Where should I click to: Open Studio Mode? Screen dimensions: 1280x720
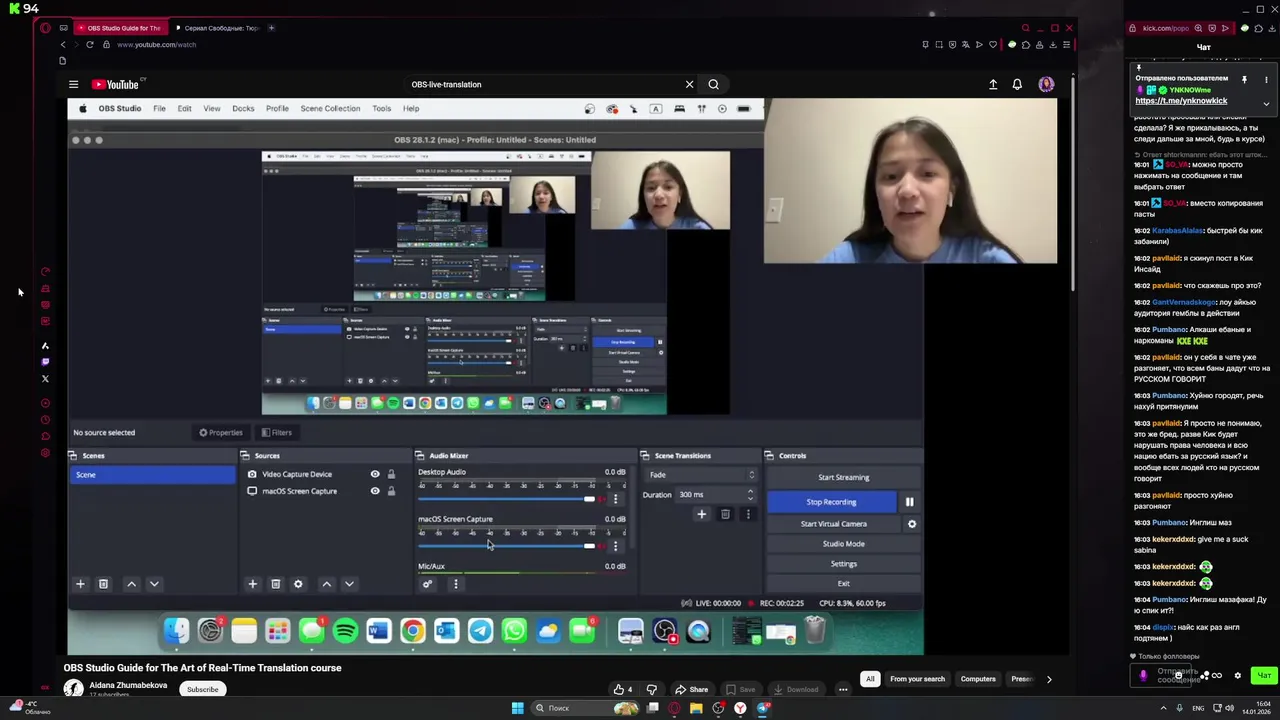coord(843,544)
